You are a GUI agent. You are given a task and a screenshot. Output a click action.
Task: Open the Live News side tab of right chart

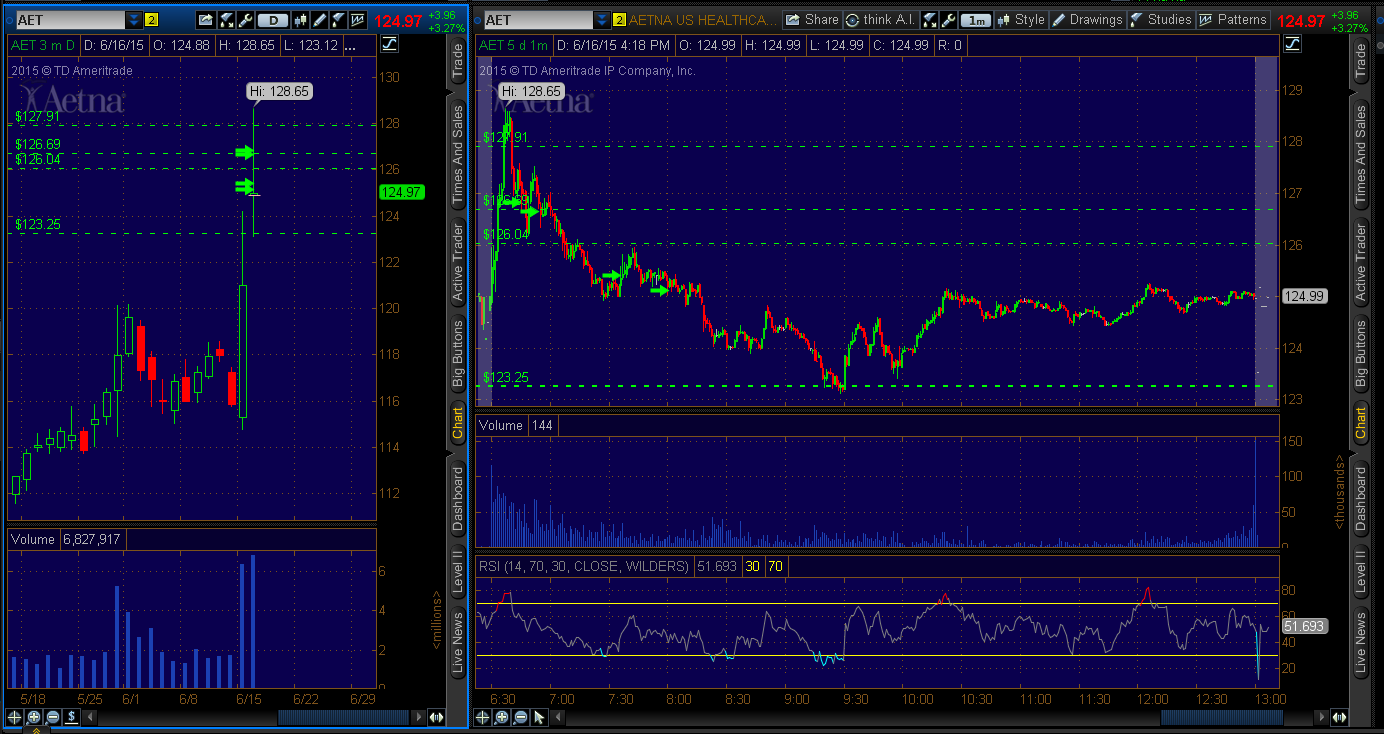1360,641
